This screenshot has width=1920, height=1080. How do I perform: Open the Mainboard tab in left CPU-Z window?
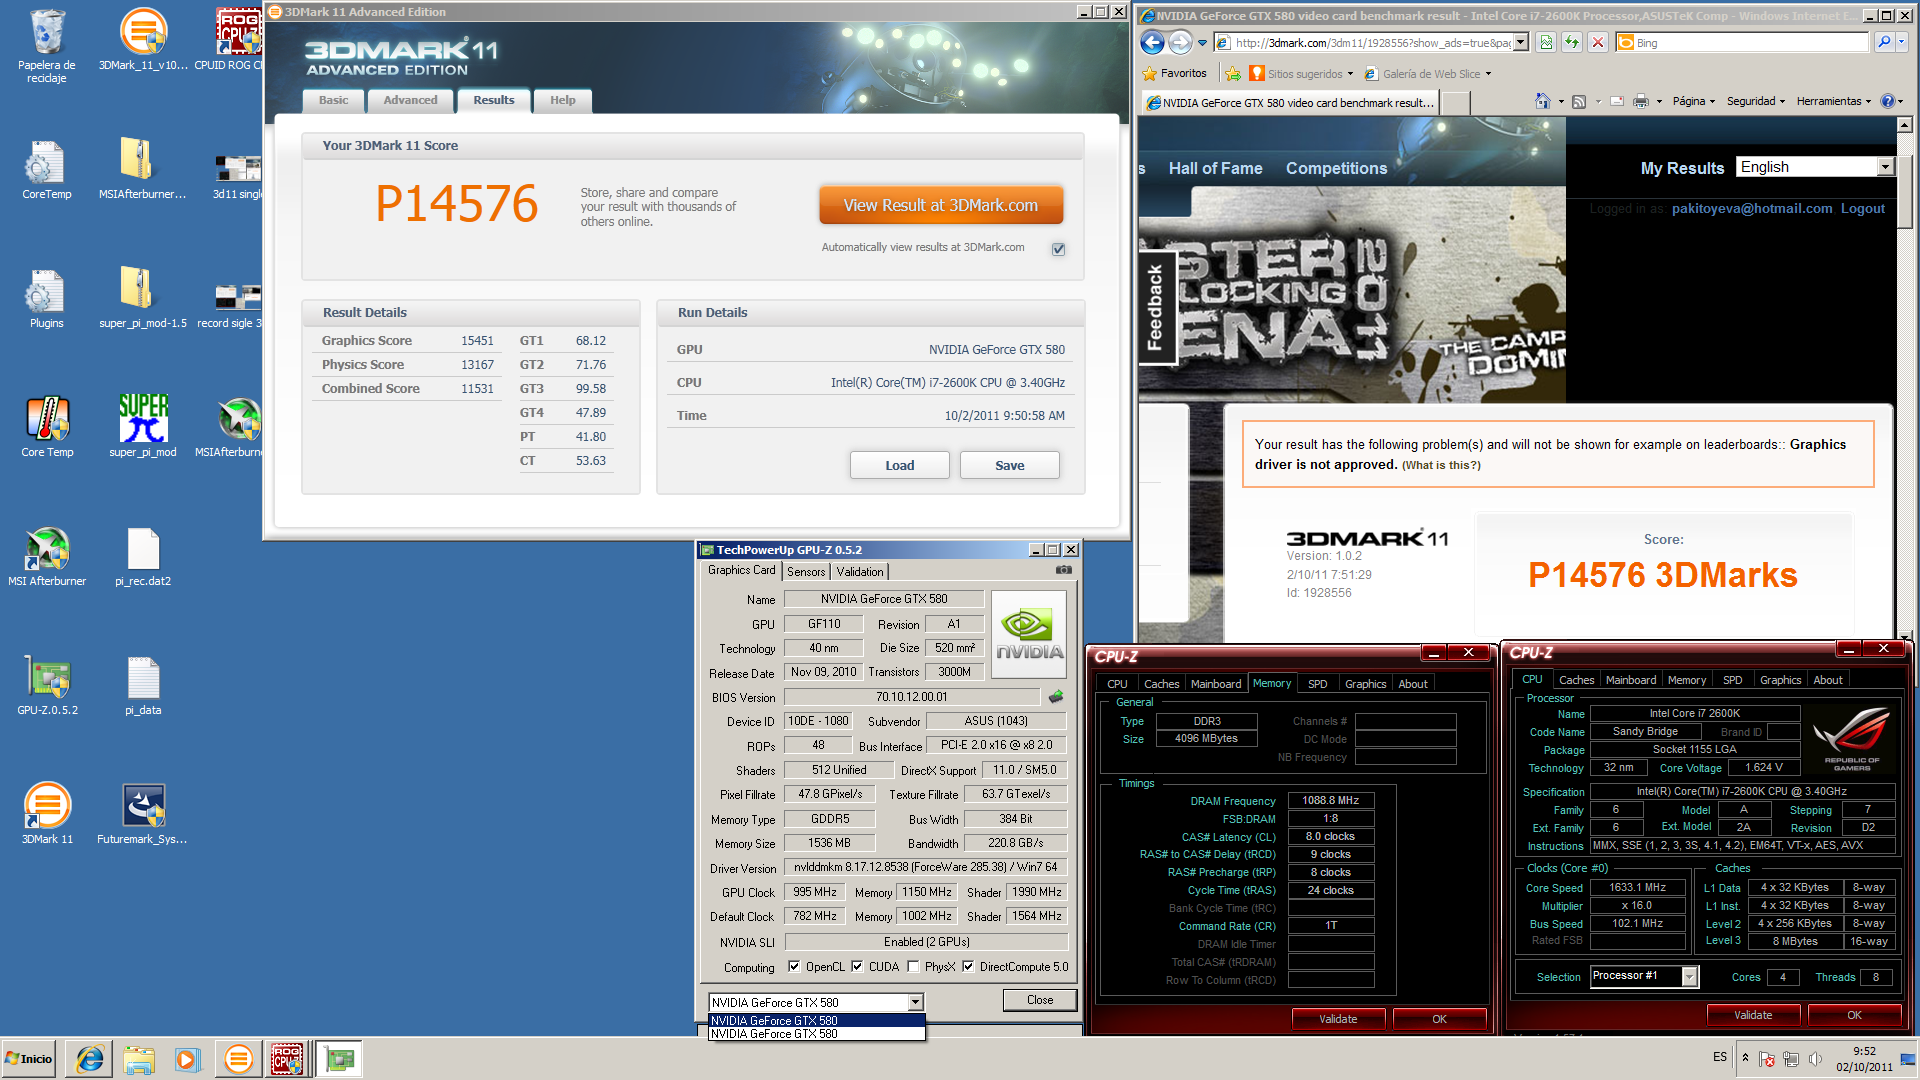coord(1216,684)
